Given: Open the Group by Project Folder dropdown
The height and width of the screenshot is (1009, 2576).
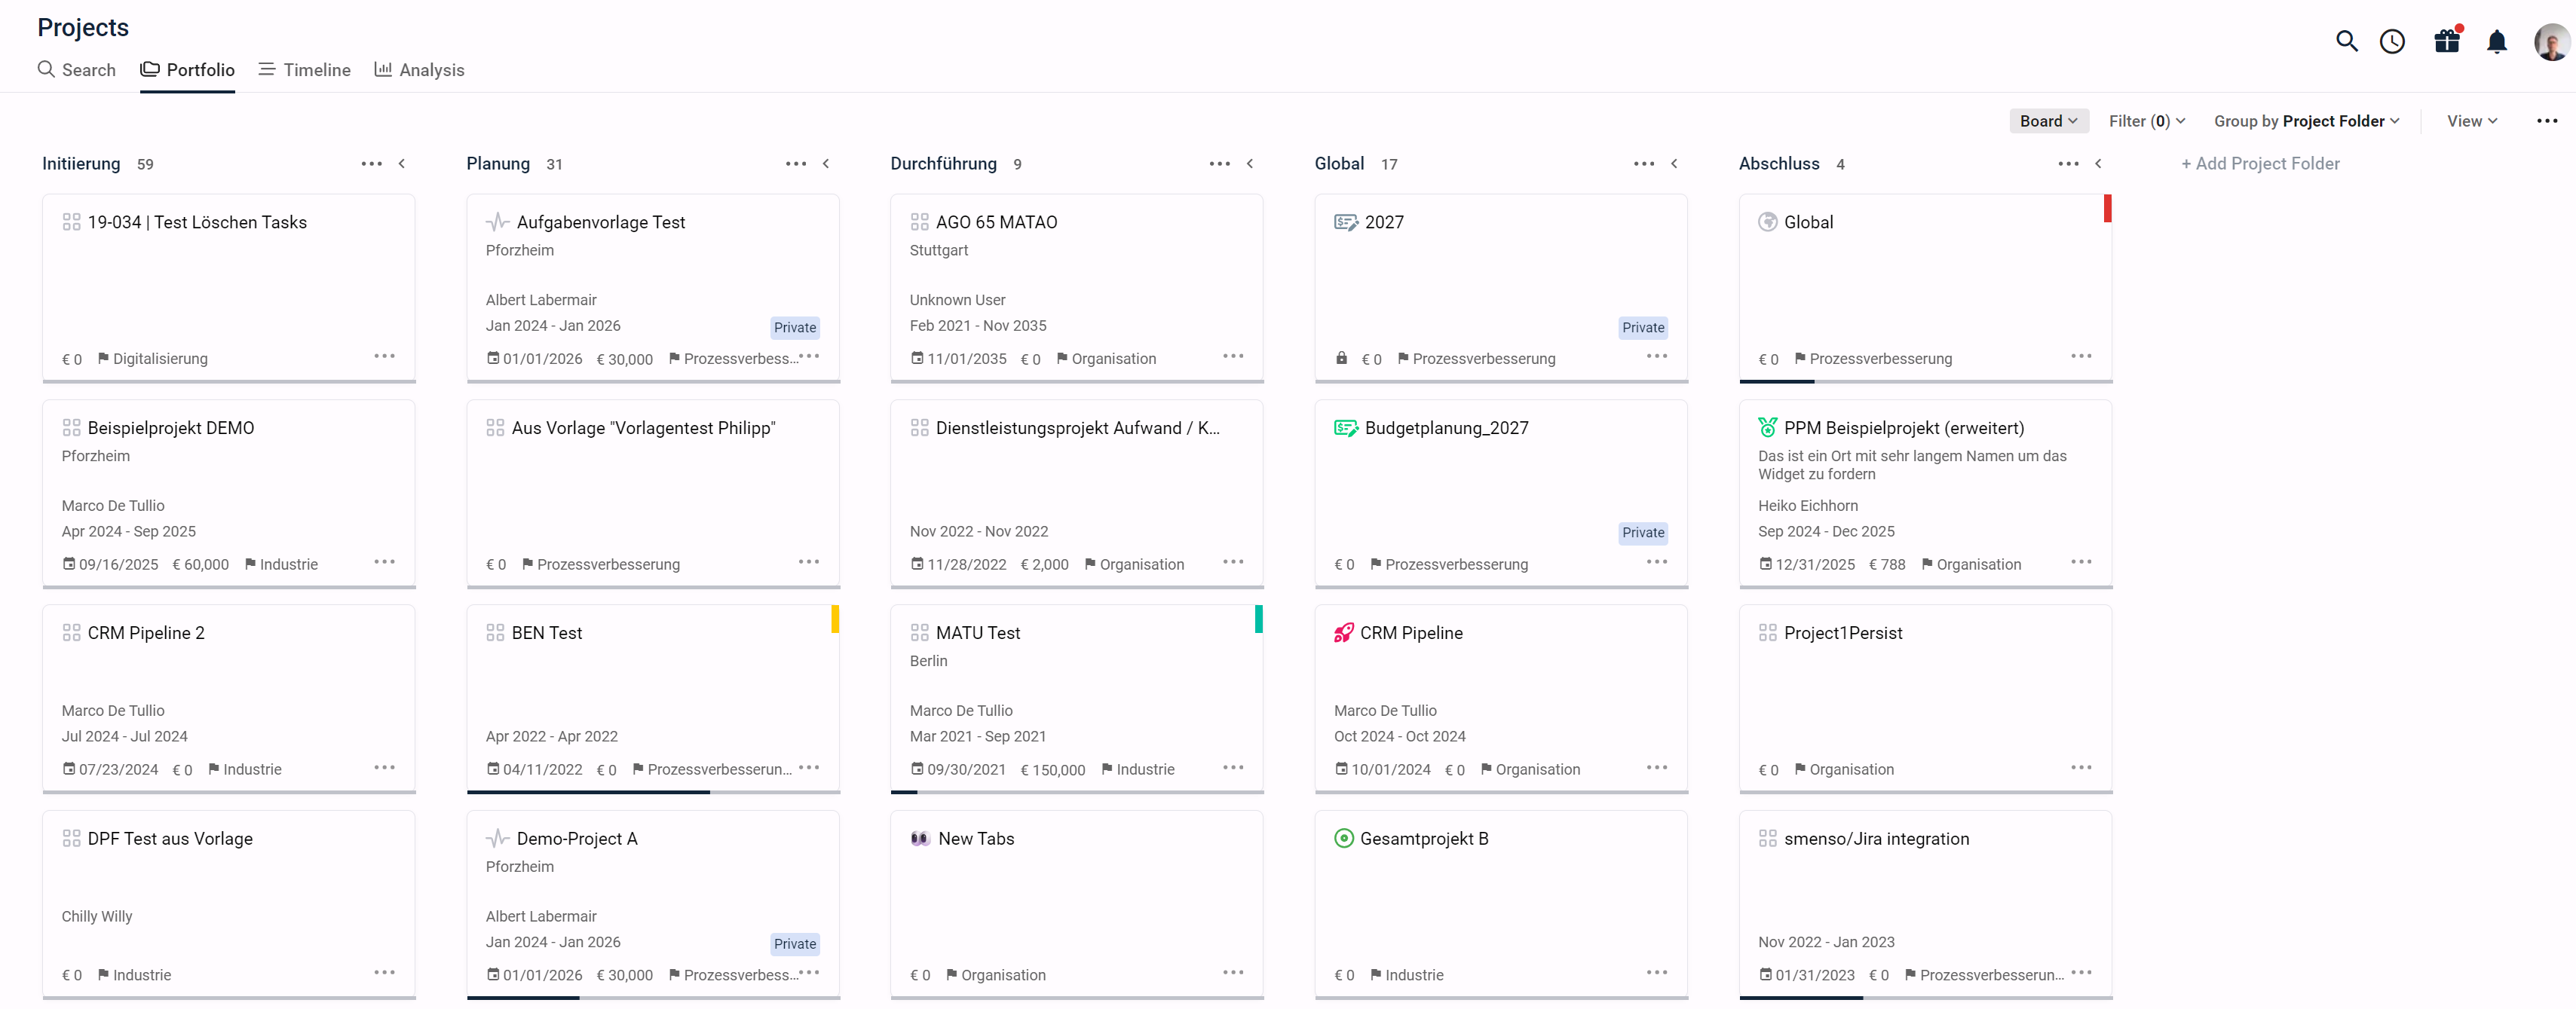Looking at the screenshot, I should coord(2306,121).
